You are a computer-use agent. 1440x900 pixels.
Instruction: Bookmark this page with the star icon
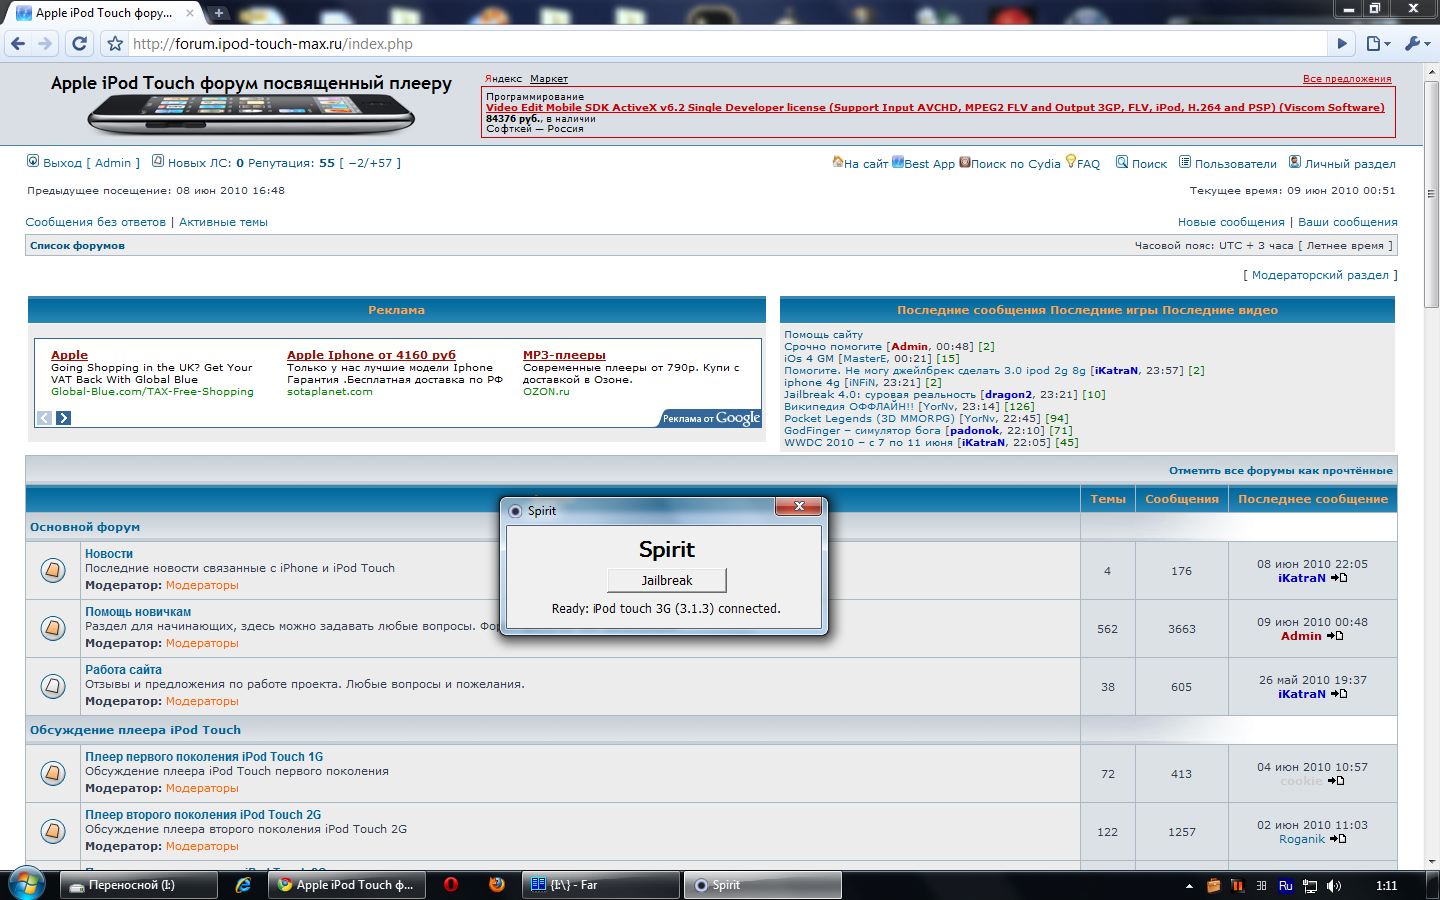point(115,44)
